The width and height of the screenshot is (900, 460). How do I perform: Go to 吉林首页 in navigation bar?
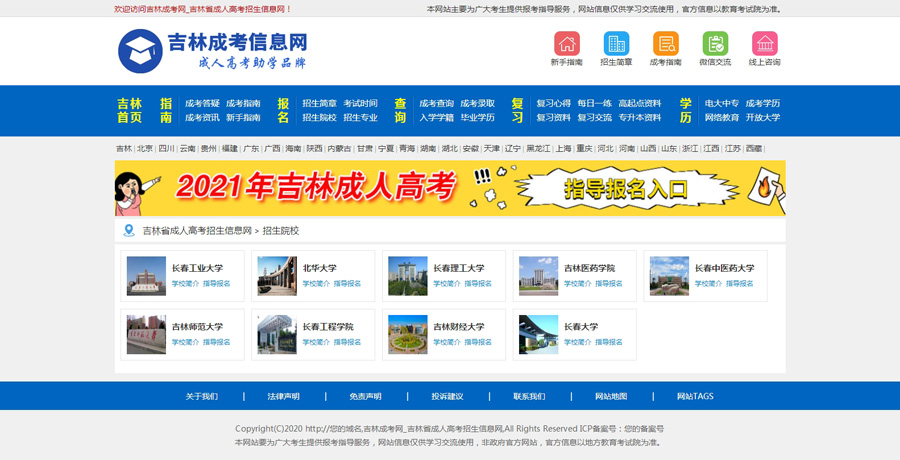coord(129,110)
